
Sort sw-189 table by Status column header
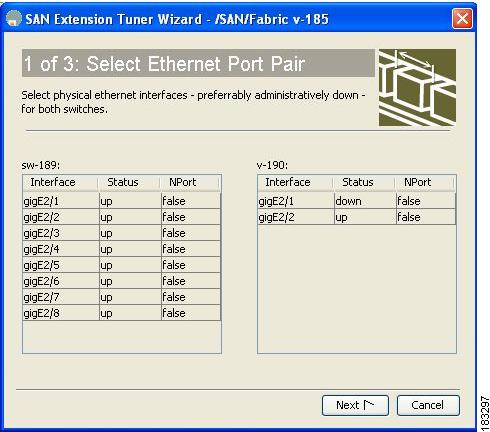tap(129, 183)
